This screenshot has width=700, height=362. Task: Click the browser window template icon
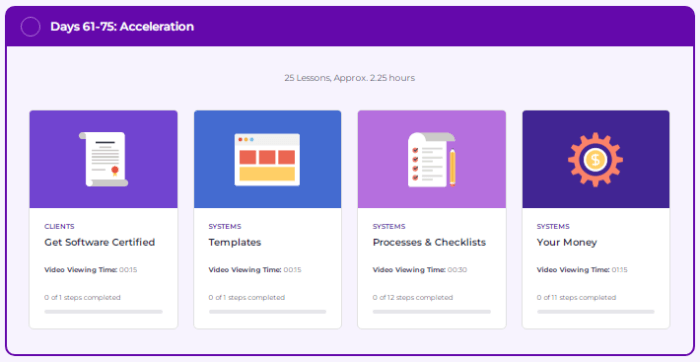coord(267,159)
